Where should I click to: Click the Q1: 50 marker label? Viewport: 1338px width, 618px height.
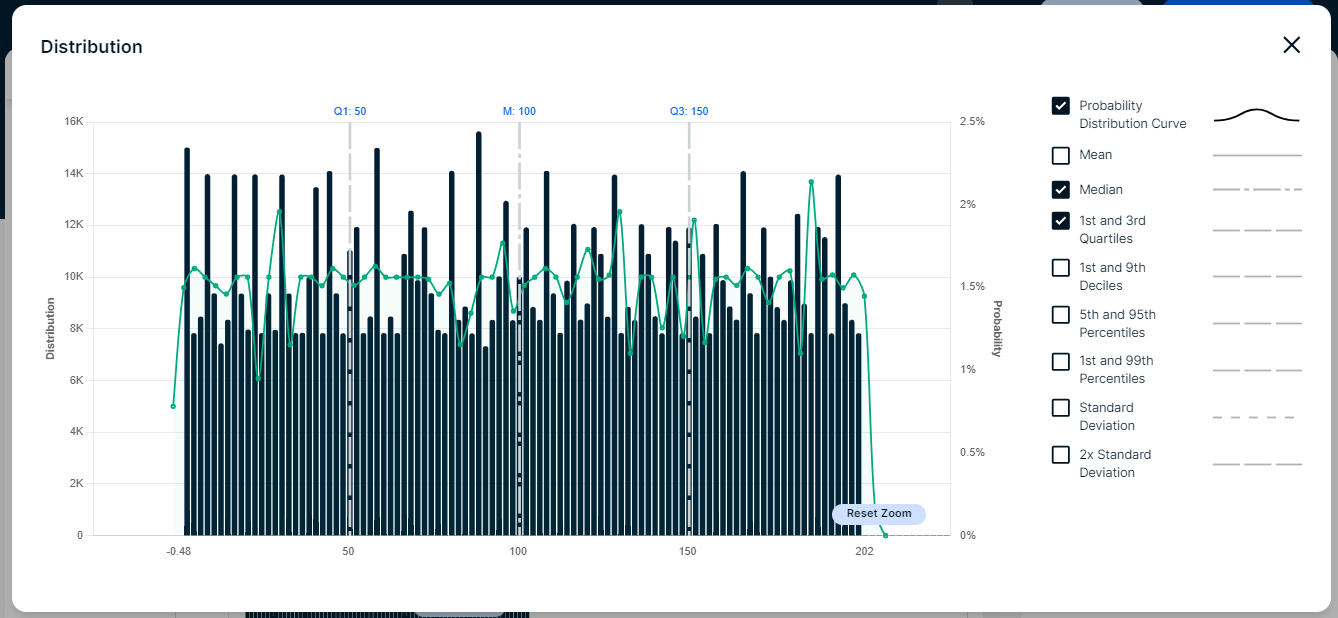tap(350, 112)
